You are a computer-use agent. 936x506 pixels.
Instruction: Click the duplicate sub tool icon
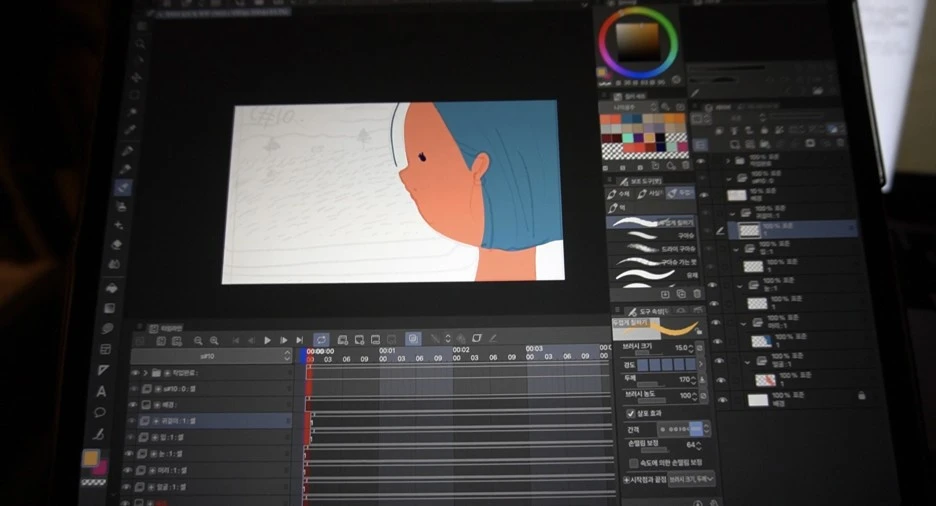coord(681,294)
